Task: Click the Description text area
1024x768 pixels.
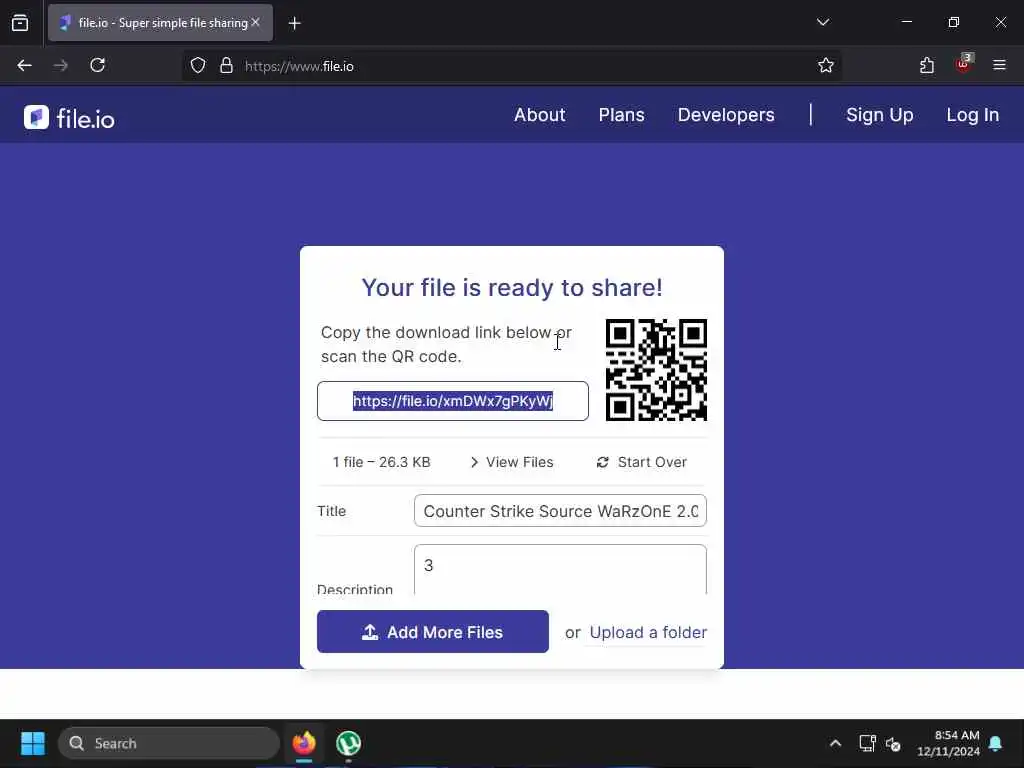Action: coord(560,569)
